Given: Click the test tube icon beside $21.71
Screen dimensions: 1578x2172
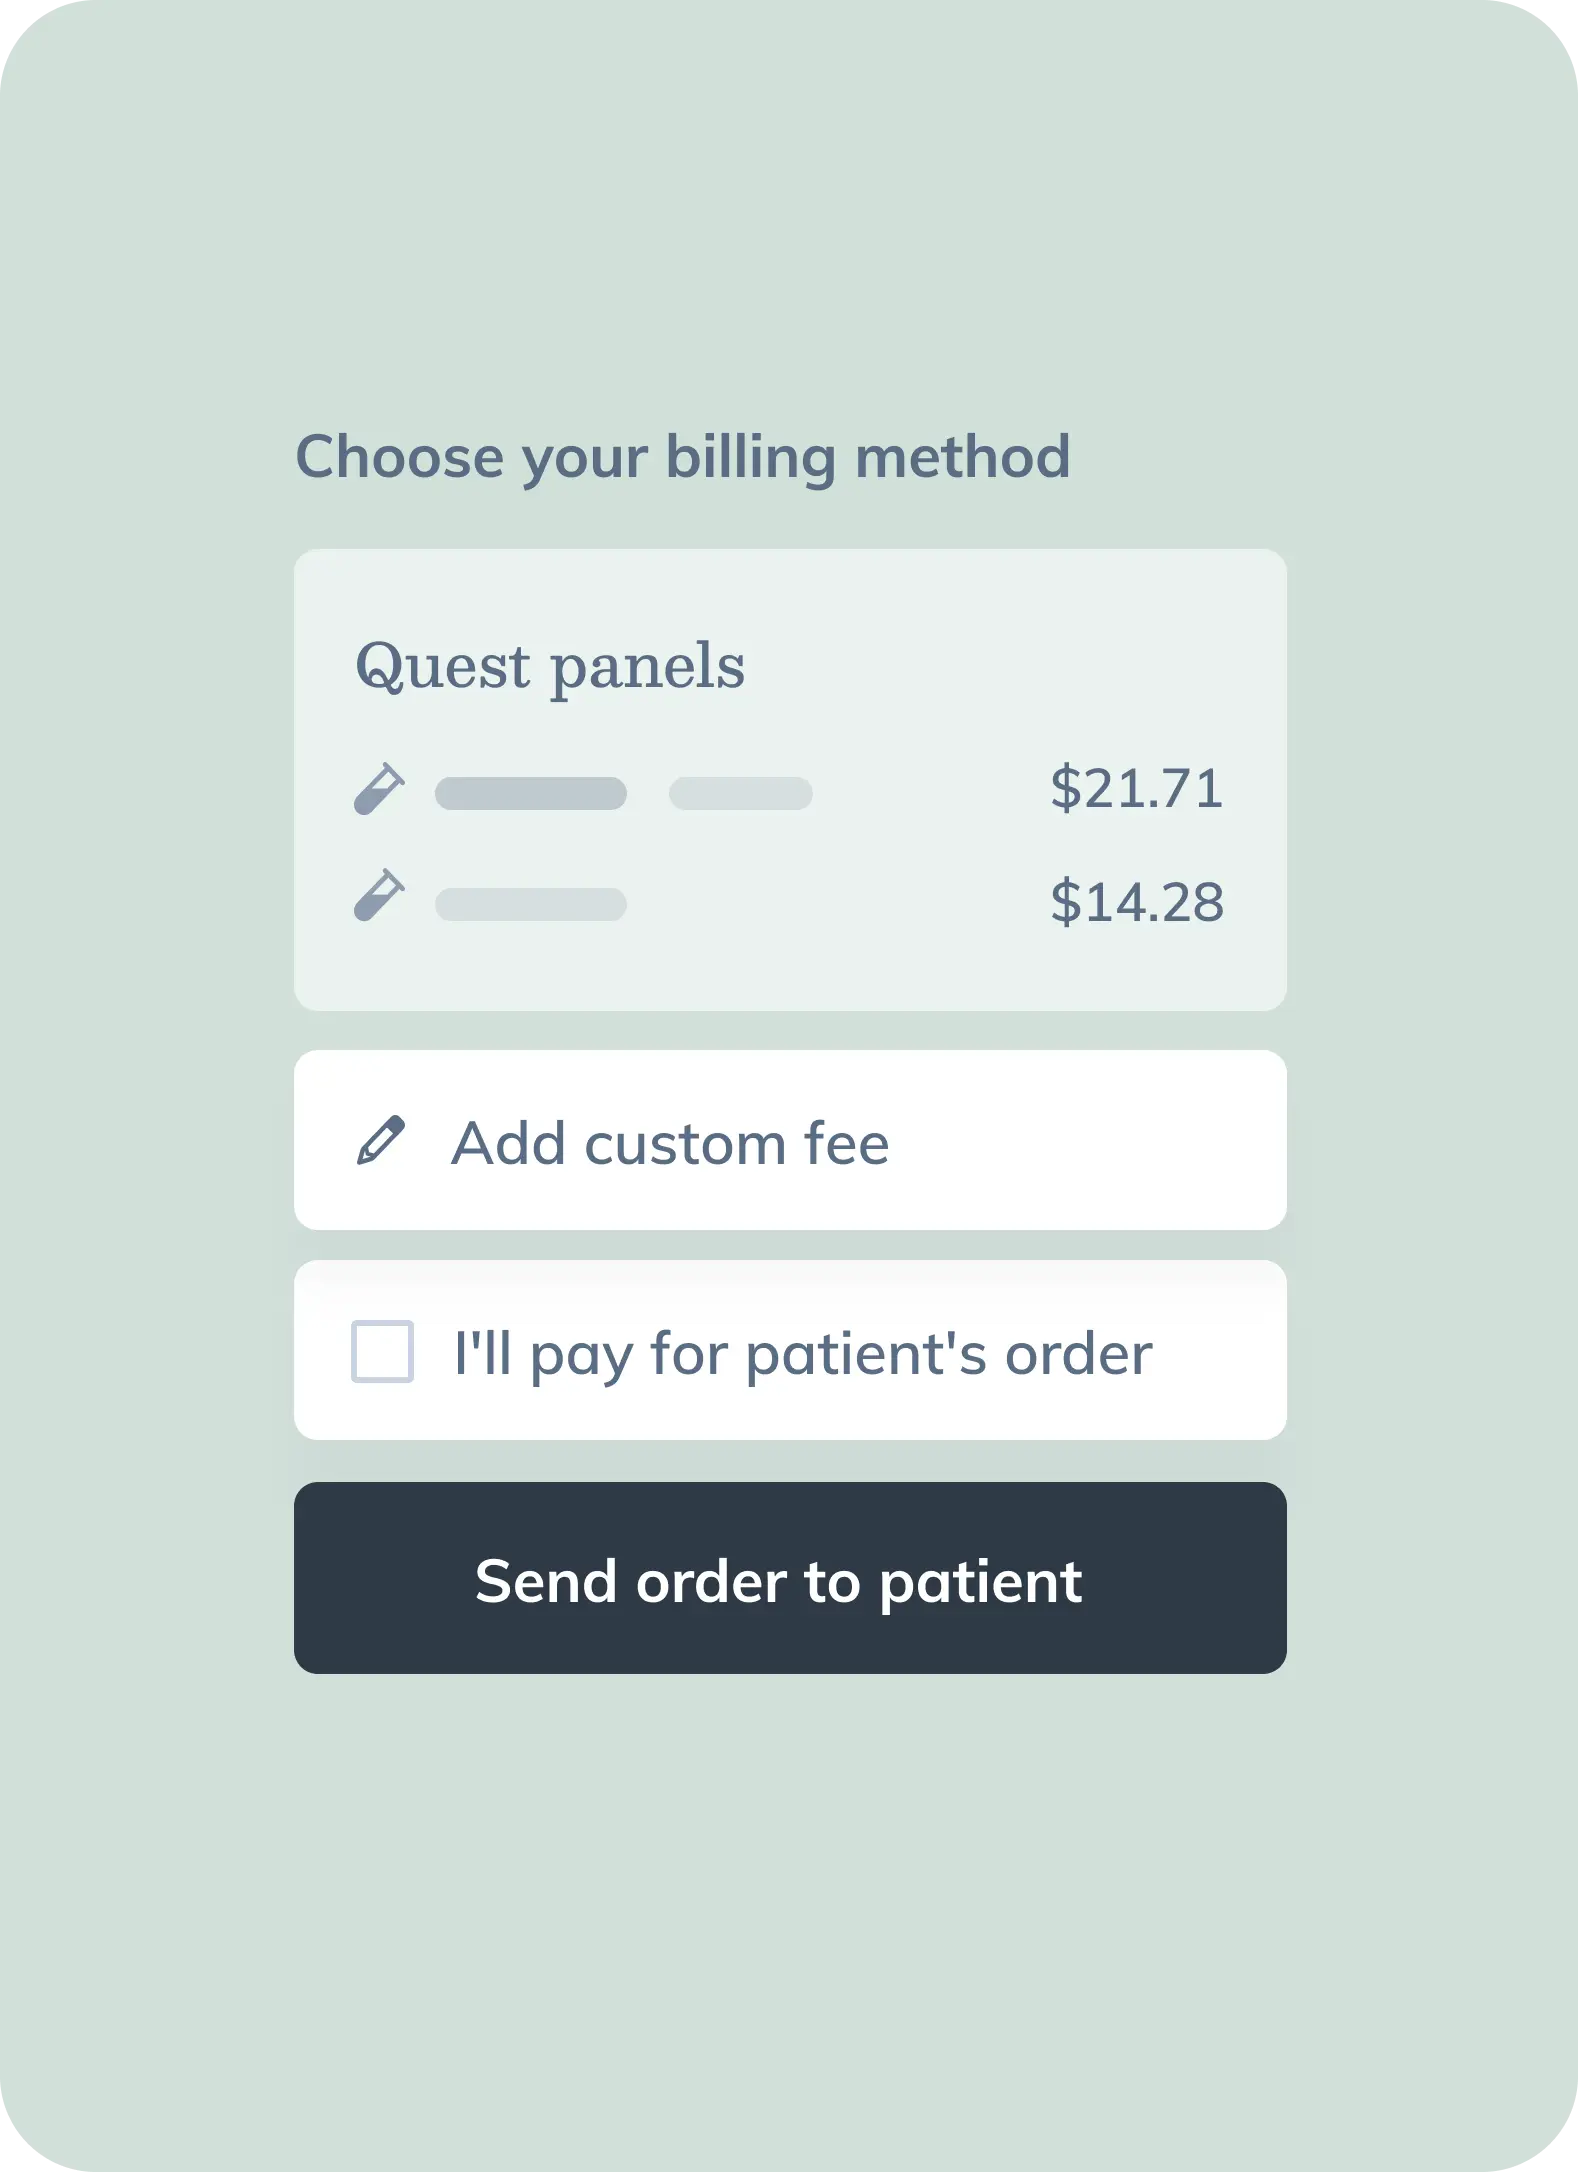Looking at the screenshot, I should (379, 789).
